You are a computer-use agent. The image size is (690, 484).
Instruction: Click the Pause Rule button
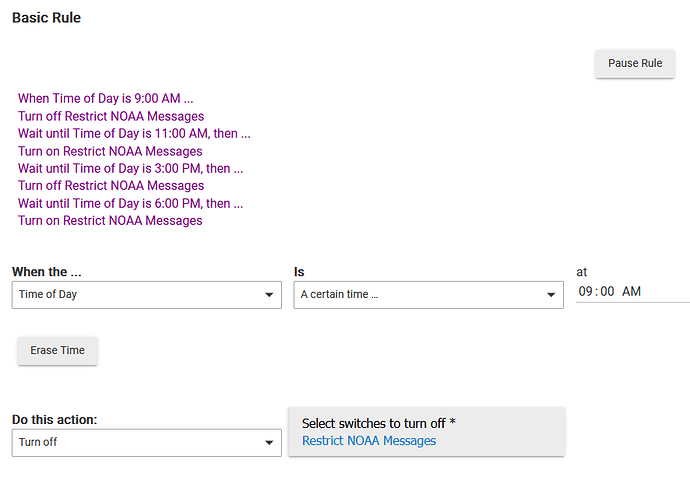635,63
